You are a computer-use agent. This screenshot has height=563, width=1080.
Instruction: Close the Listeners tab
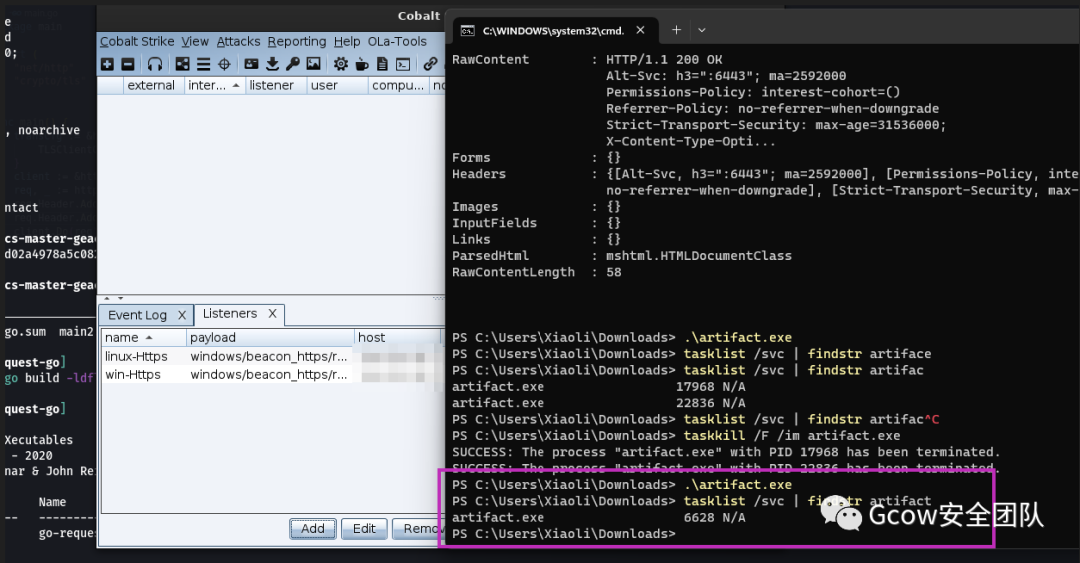272,314
